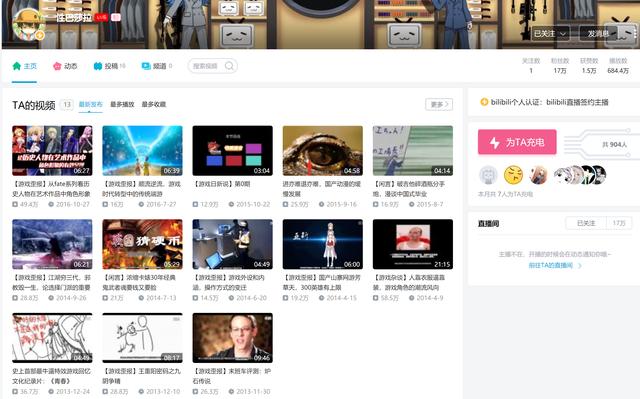The image size is (640, 399).
Task: Play the 21:15 video thumbnail
Action: (x=413, y=244)
